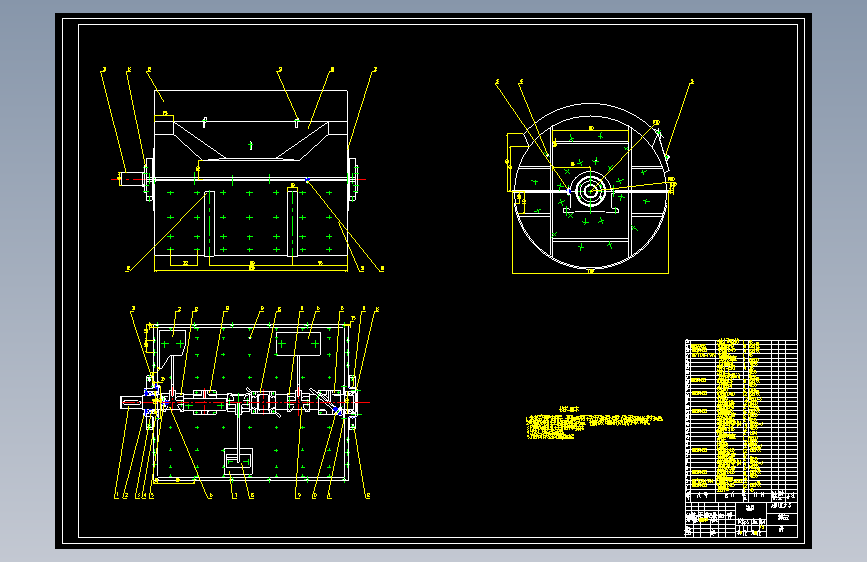Click the hopper funnel shape in front view
867x562 pixels.
251,140
